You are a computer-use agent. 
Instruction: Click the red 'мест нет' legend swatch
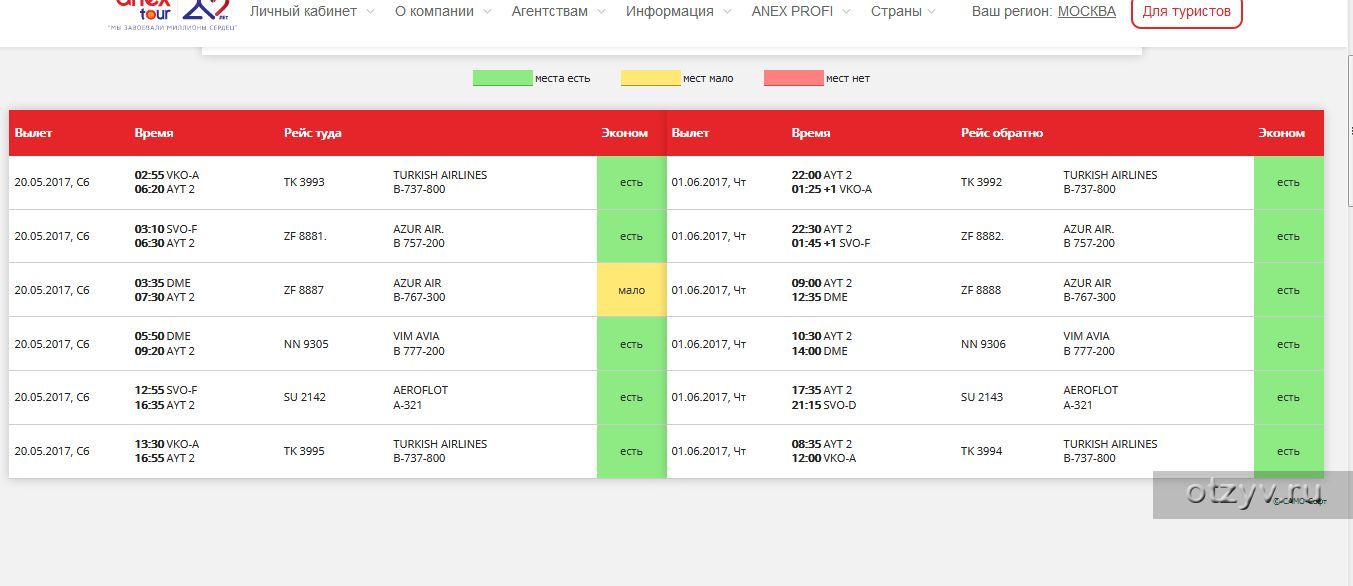point(794,78)
